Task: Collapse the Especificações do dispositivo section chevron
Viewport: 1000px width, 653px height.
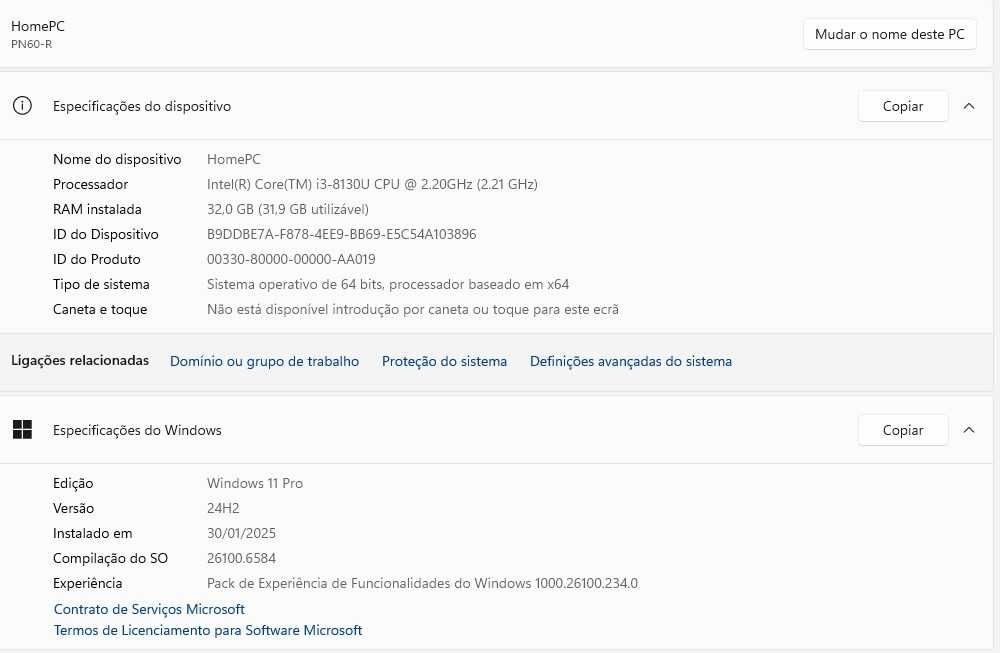Action: point(968,106)
